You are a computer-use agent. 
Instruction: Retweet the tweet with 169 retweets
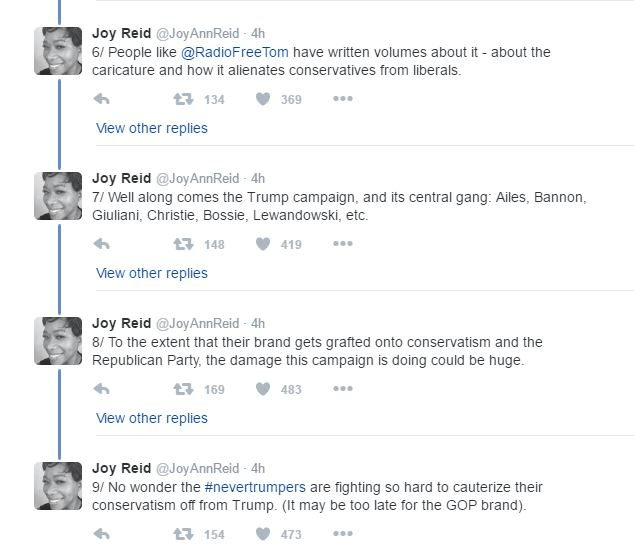pos(182,389)
